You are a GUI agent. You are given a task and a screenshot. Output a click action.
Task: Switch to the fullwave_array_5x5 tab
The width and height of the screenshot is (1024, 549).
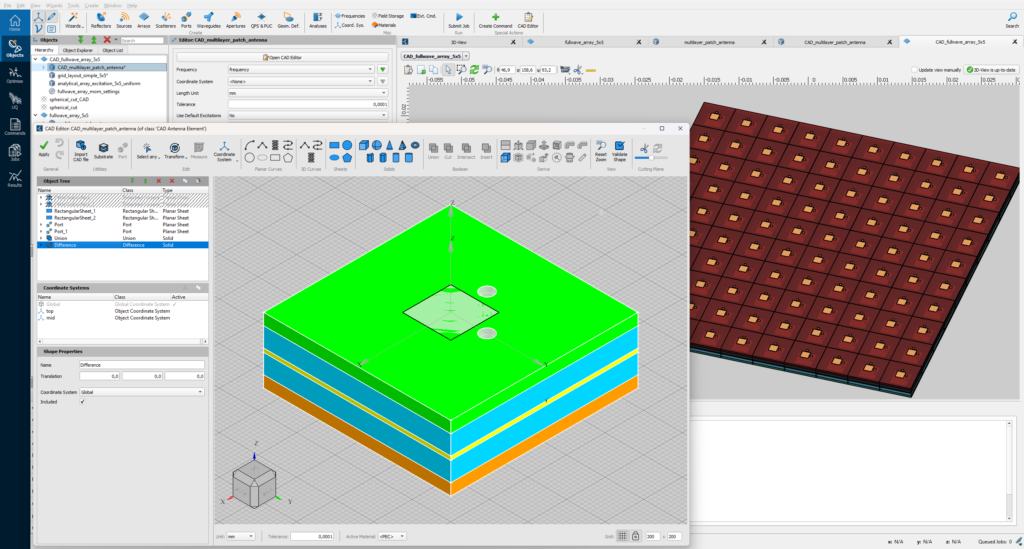[x=584, y=42]
